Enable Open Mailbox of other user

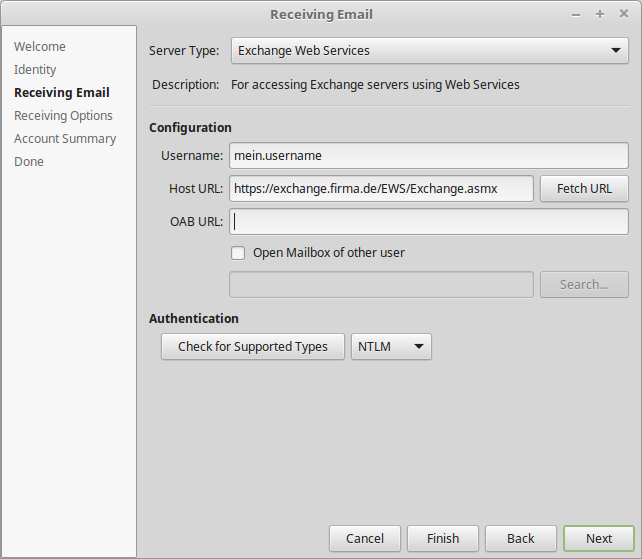(238, 253)
